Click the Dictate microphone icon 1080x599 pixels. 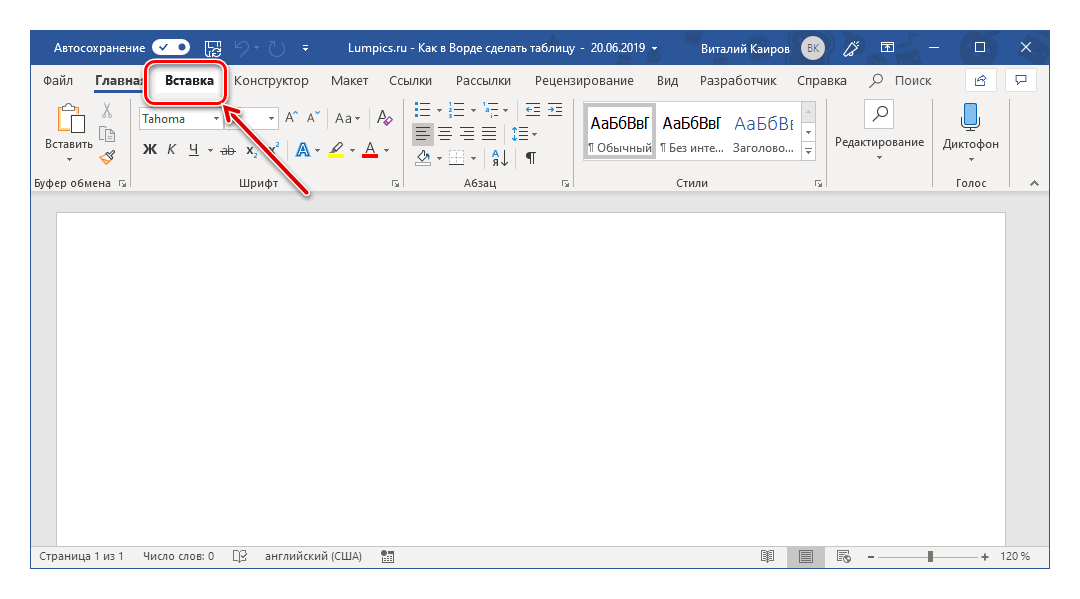(x=970, y=116)
